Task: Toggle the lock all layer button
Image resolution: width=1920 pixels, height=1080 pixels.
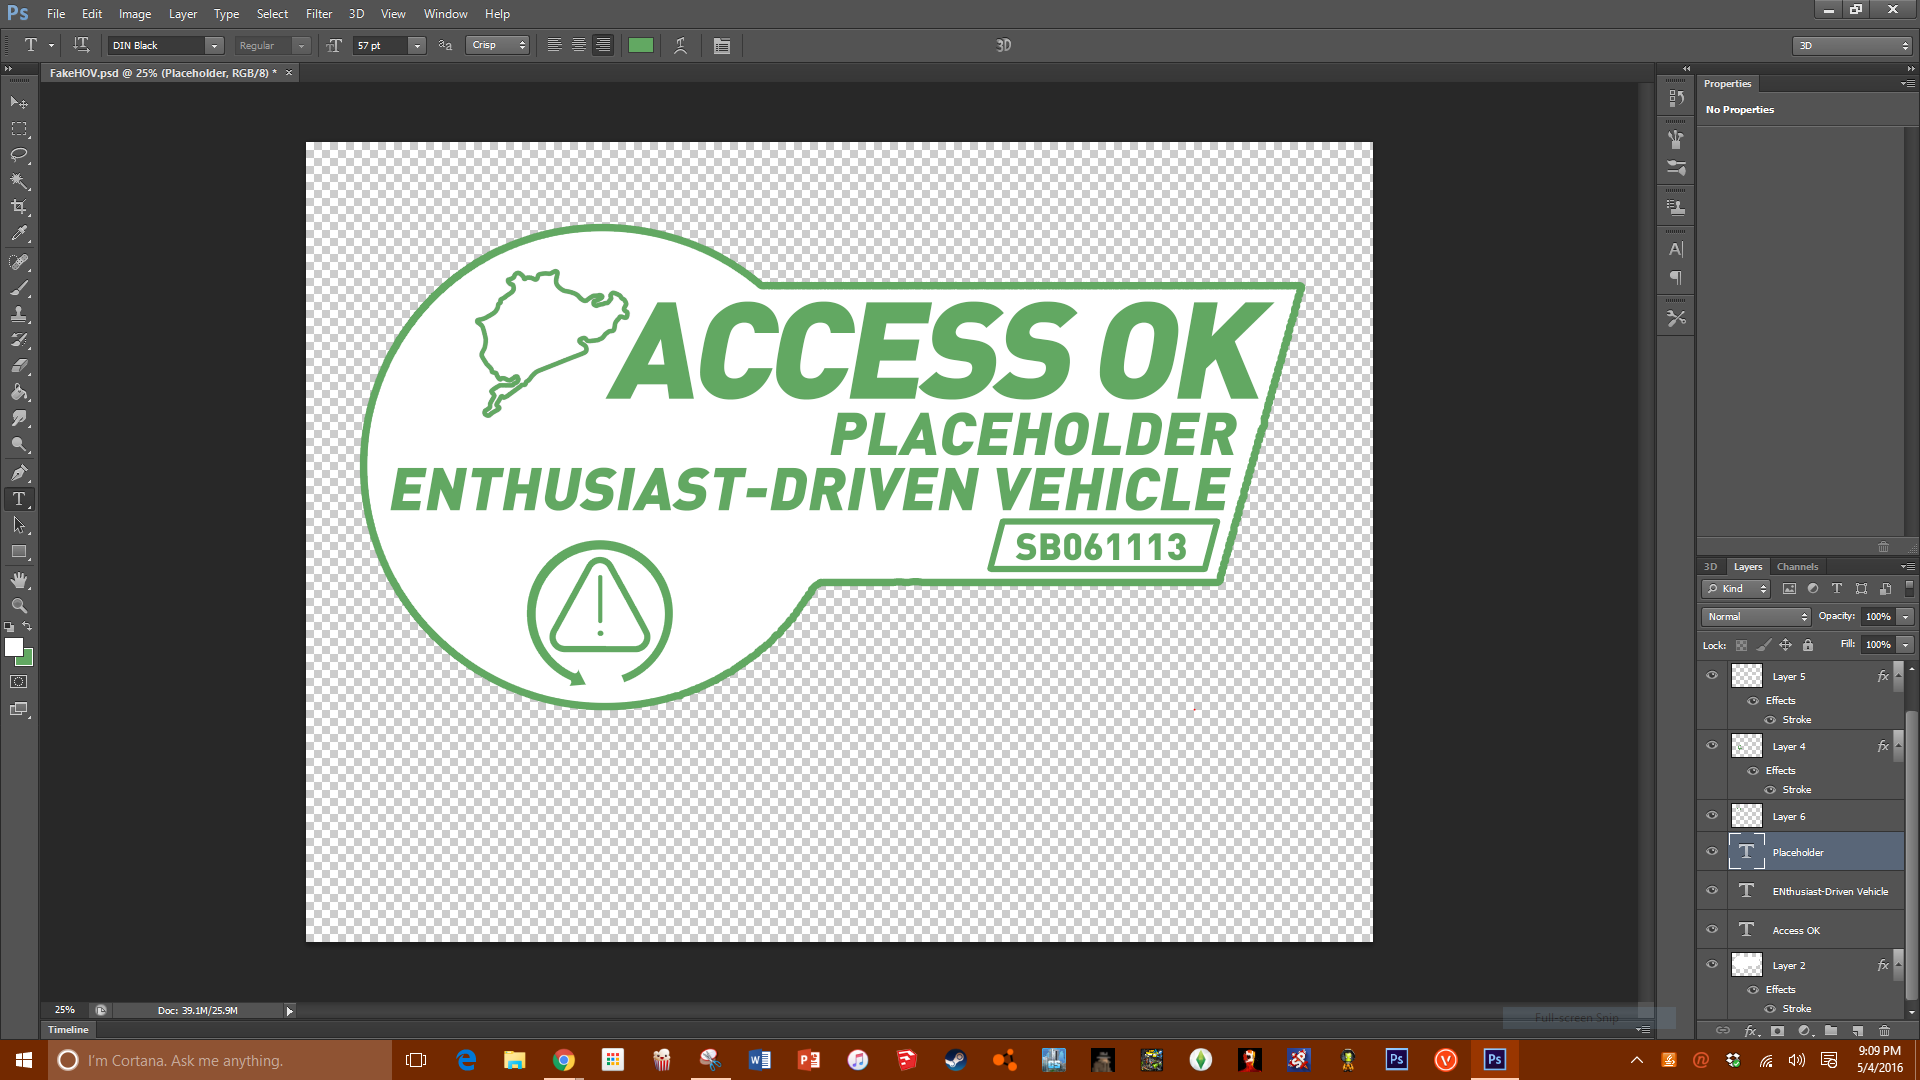Action: [x=1808, y=645]
